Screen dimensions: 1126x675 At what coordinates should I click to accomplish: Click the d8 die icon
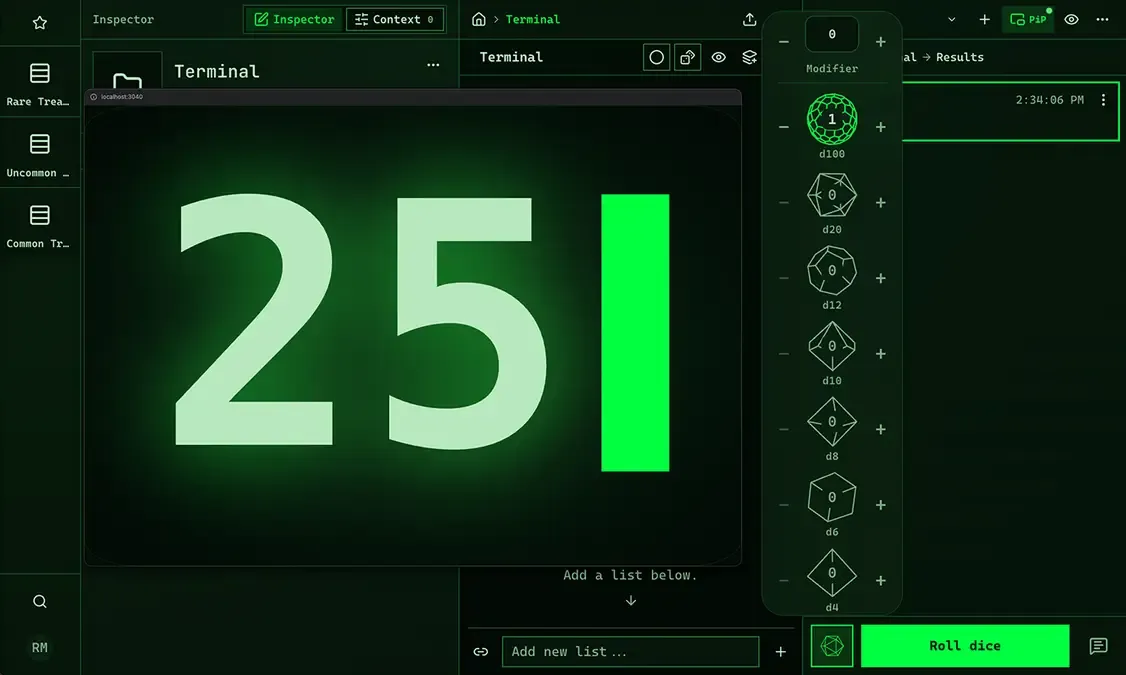coord(832,422)
